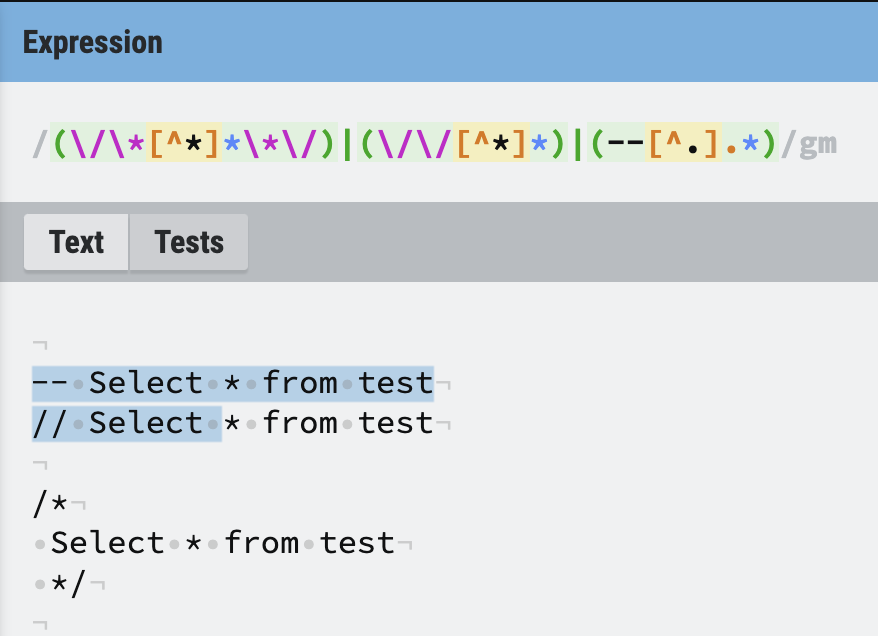
Task: Click the closing "*/" line in text
Action: pyautogui.click(x=69, y=583)
